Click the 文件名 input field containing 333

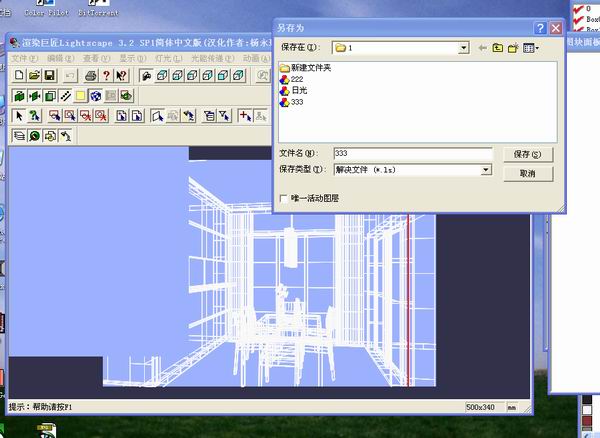coord(412,154)
